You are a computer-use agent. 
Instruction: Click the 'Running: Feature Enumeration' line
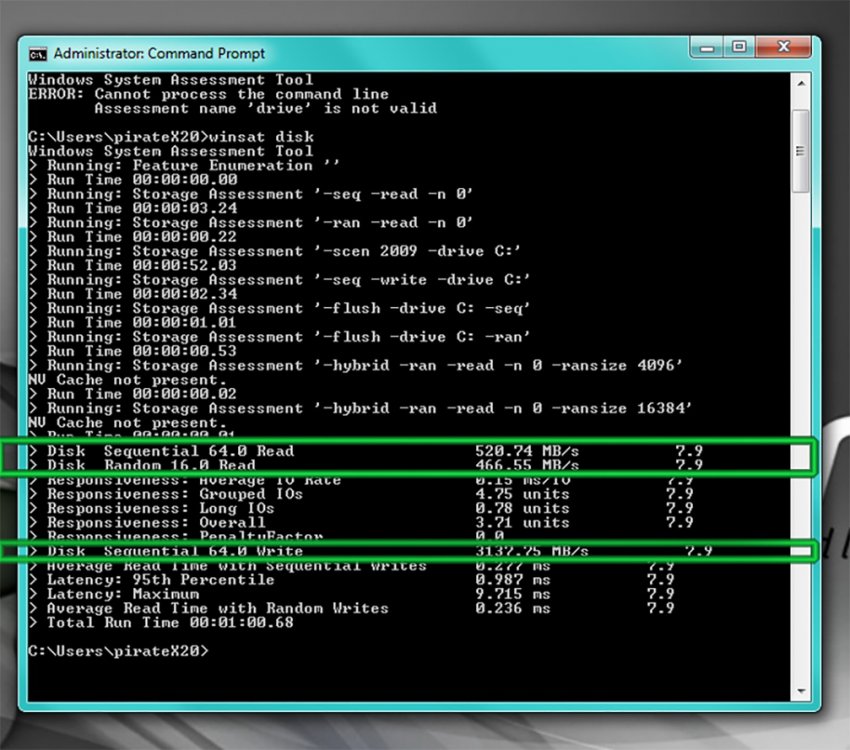[184, 165]
